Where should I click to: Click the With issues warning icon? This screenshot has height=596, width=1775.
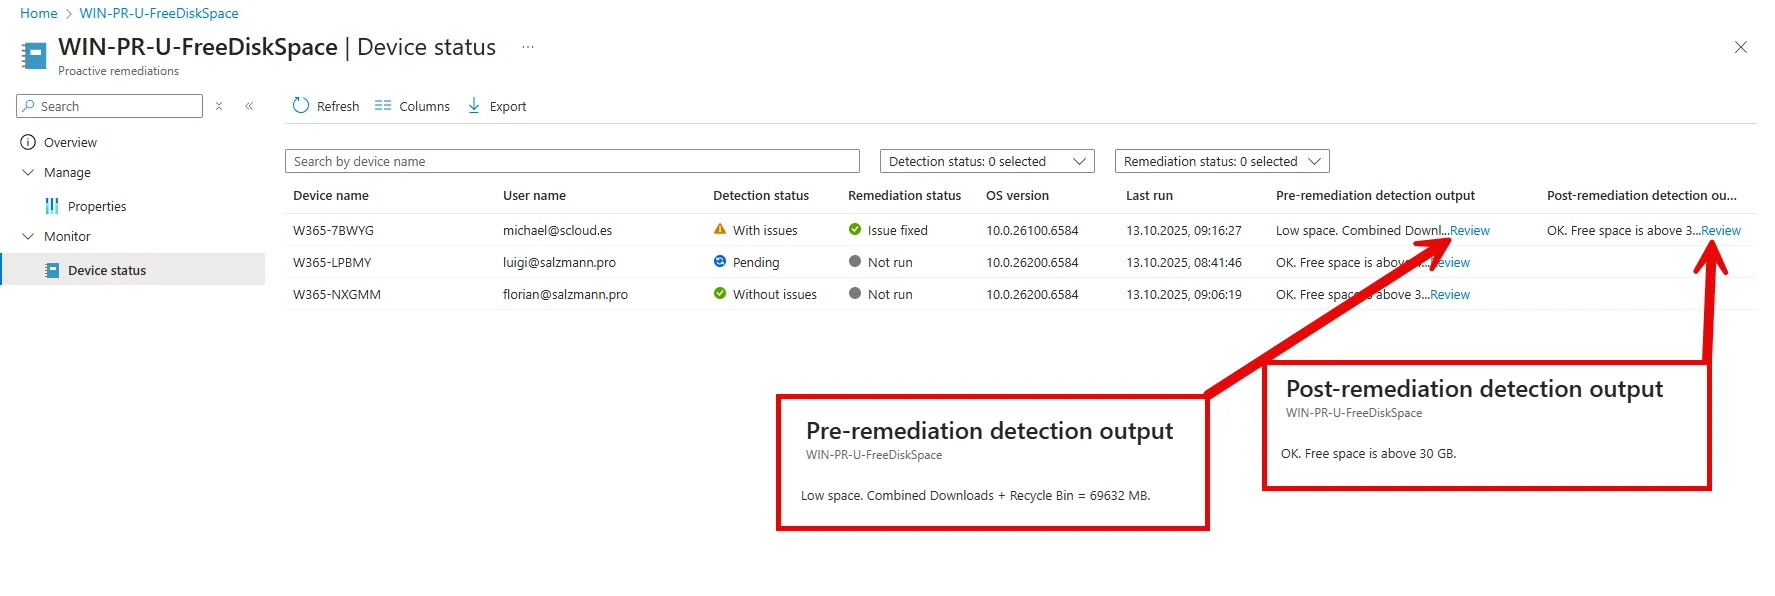coord(720,229)
